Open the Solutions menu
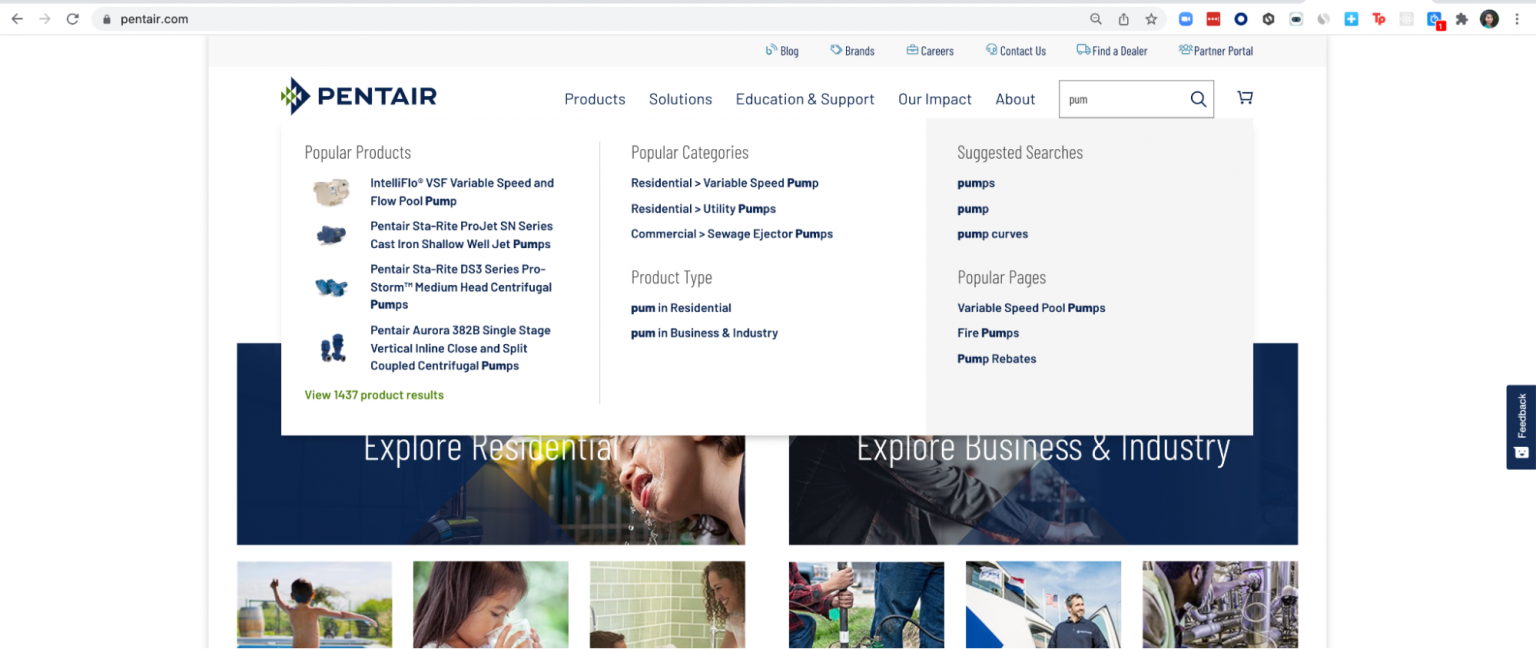The width and height of the screenshot is (1536, 649). (680, 99)
